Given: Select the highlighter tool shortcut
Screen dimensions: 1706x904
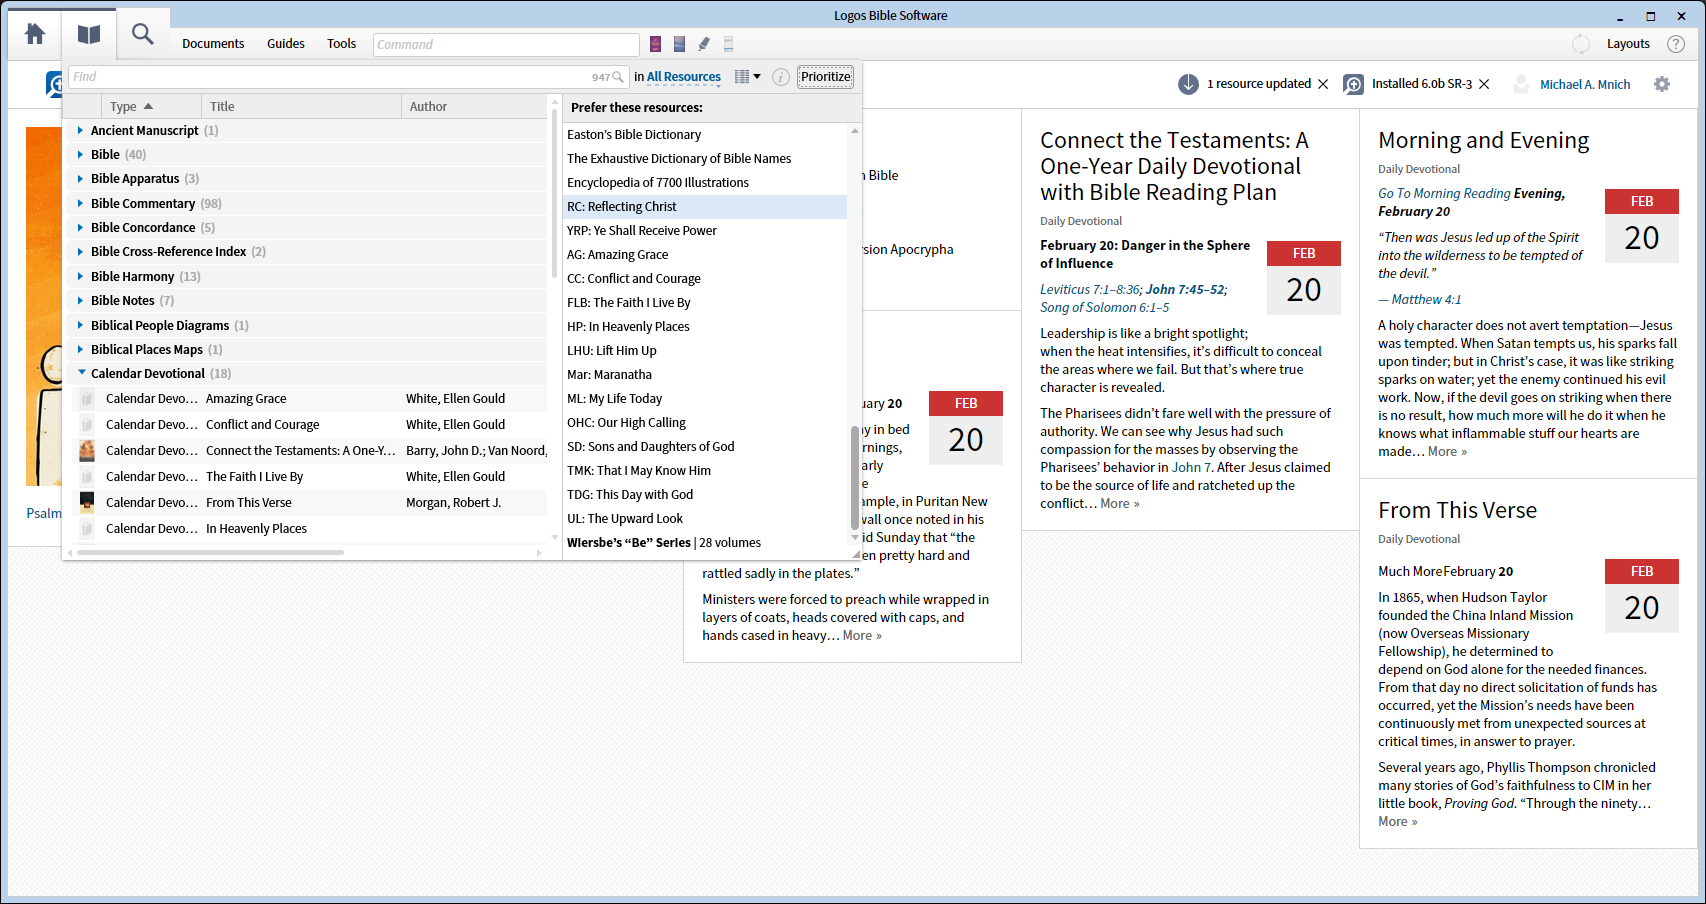Looking at the screenshot, I should click(x=704, y=44).
